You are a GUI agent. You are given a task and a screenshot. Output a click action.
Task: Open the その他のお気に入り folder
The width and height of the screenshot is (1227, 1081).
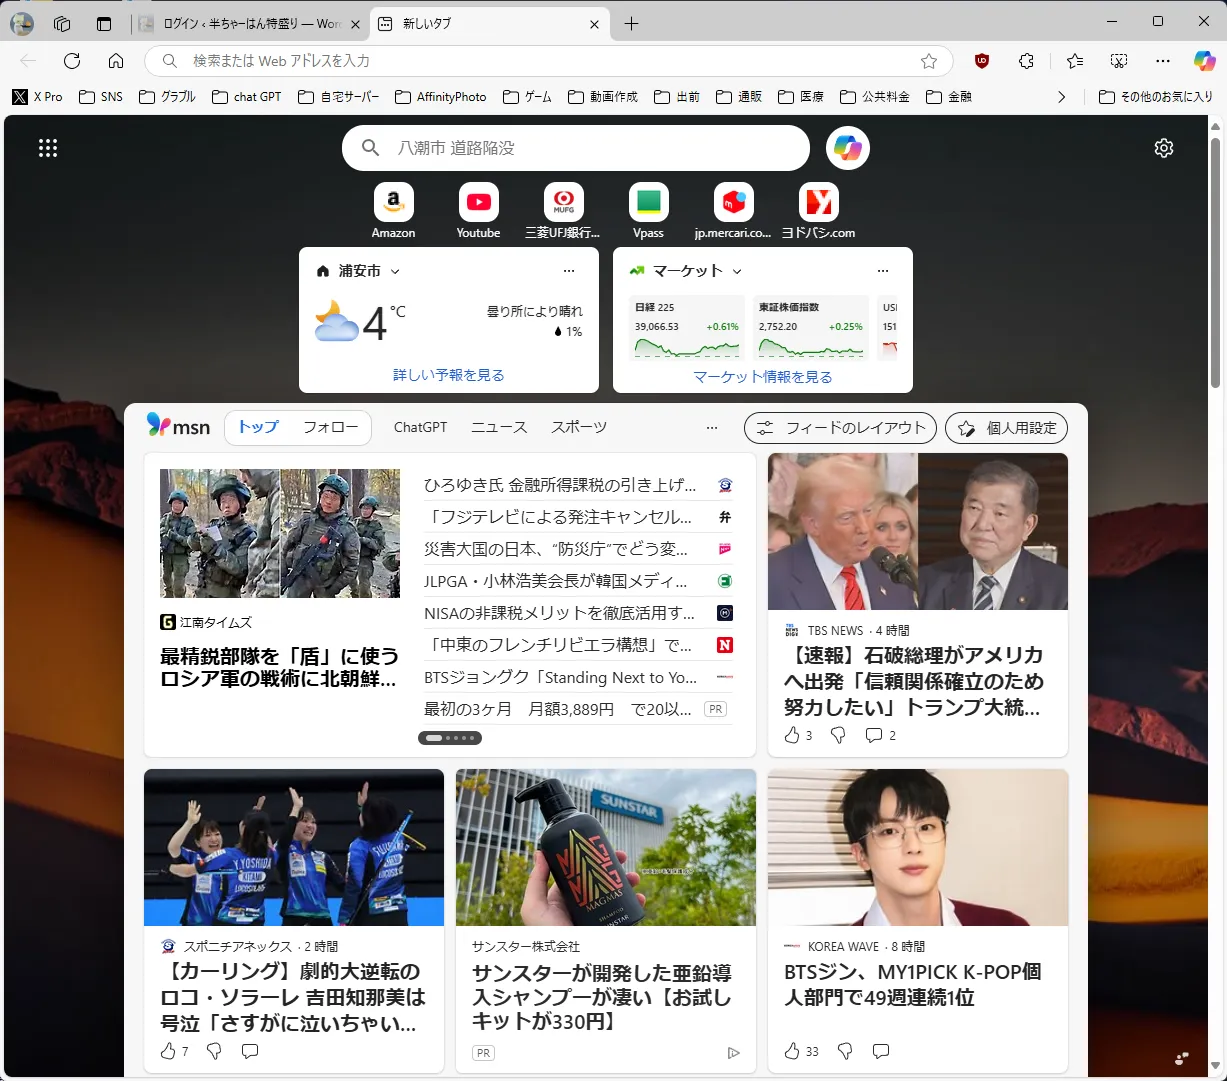coord(1155,97)
